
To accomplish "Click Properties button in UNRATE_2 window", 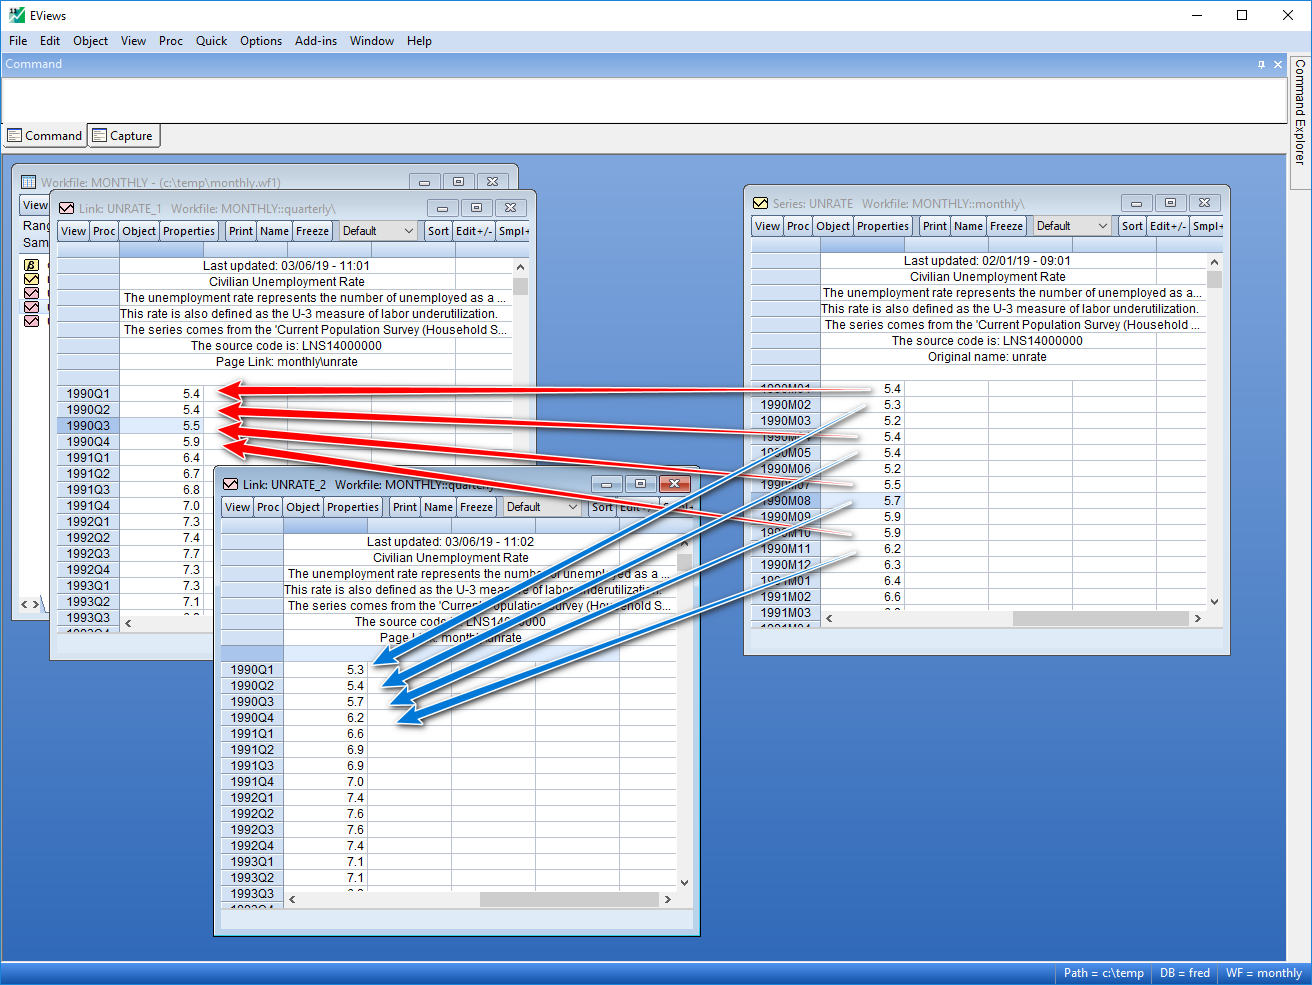I will 353,507.
